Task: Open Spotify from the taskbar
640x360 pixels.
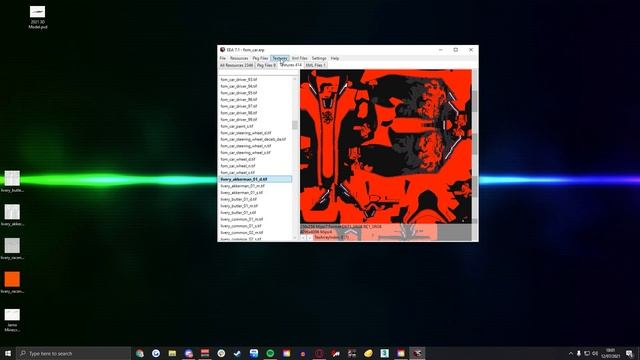Action: point(270,353)
